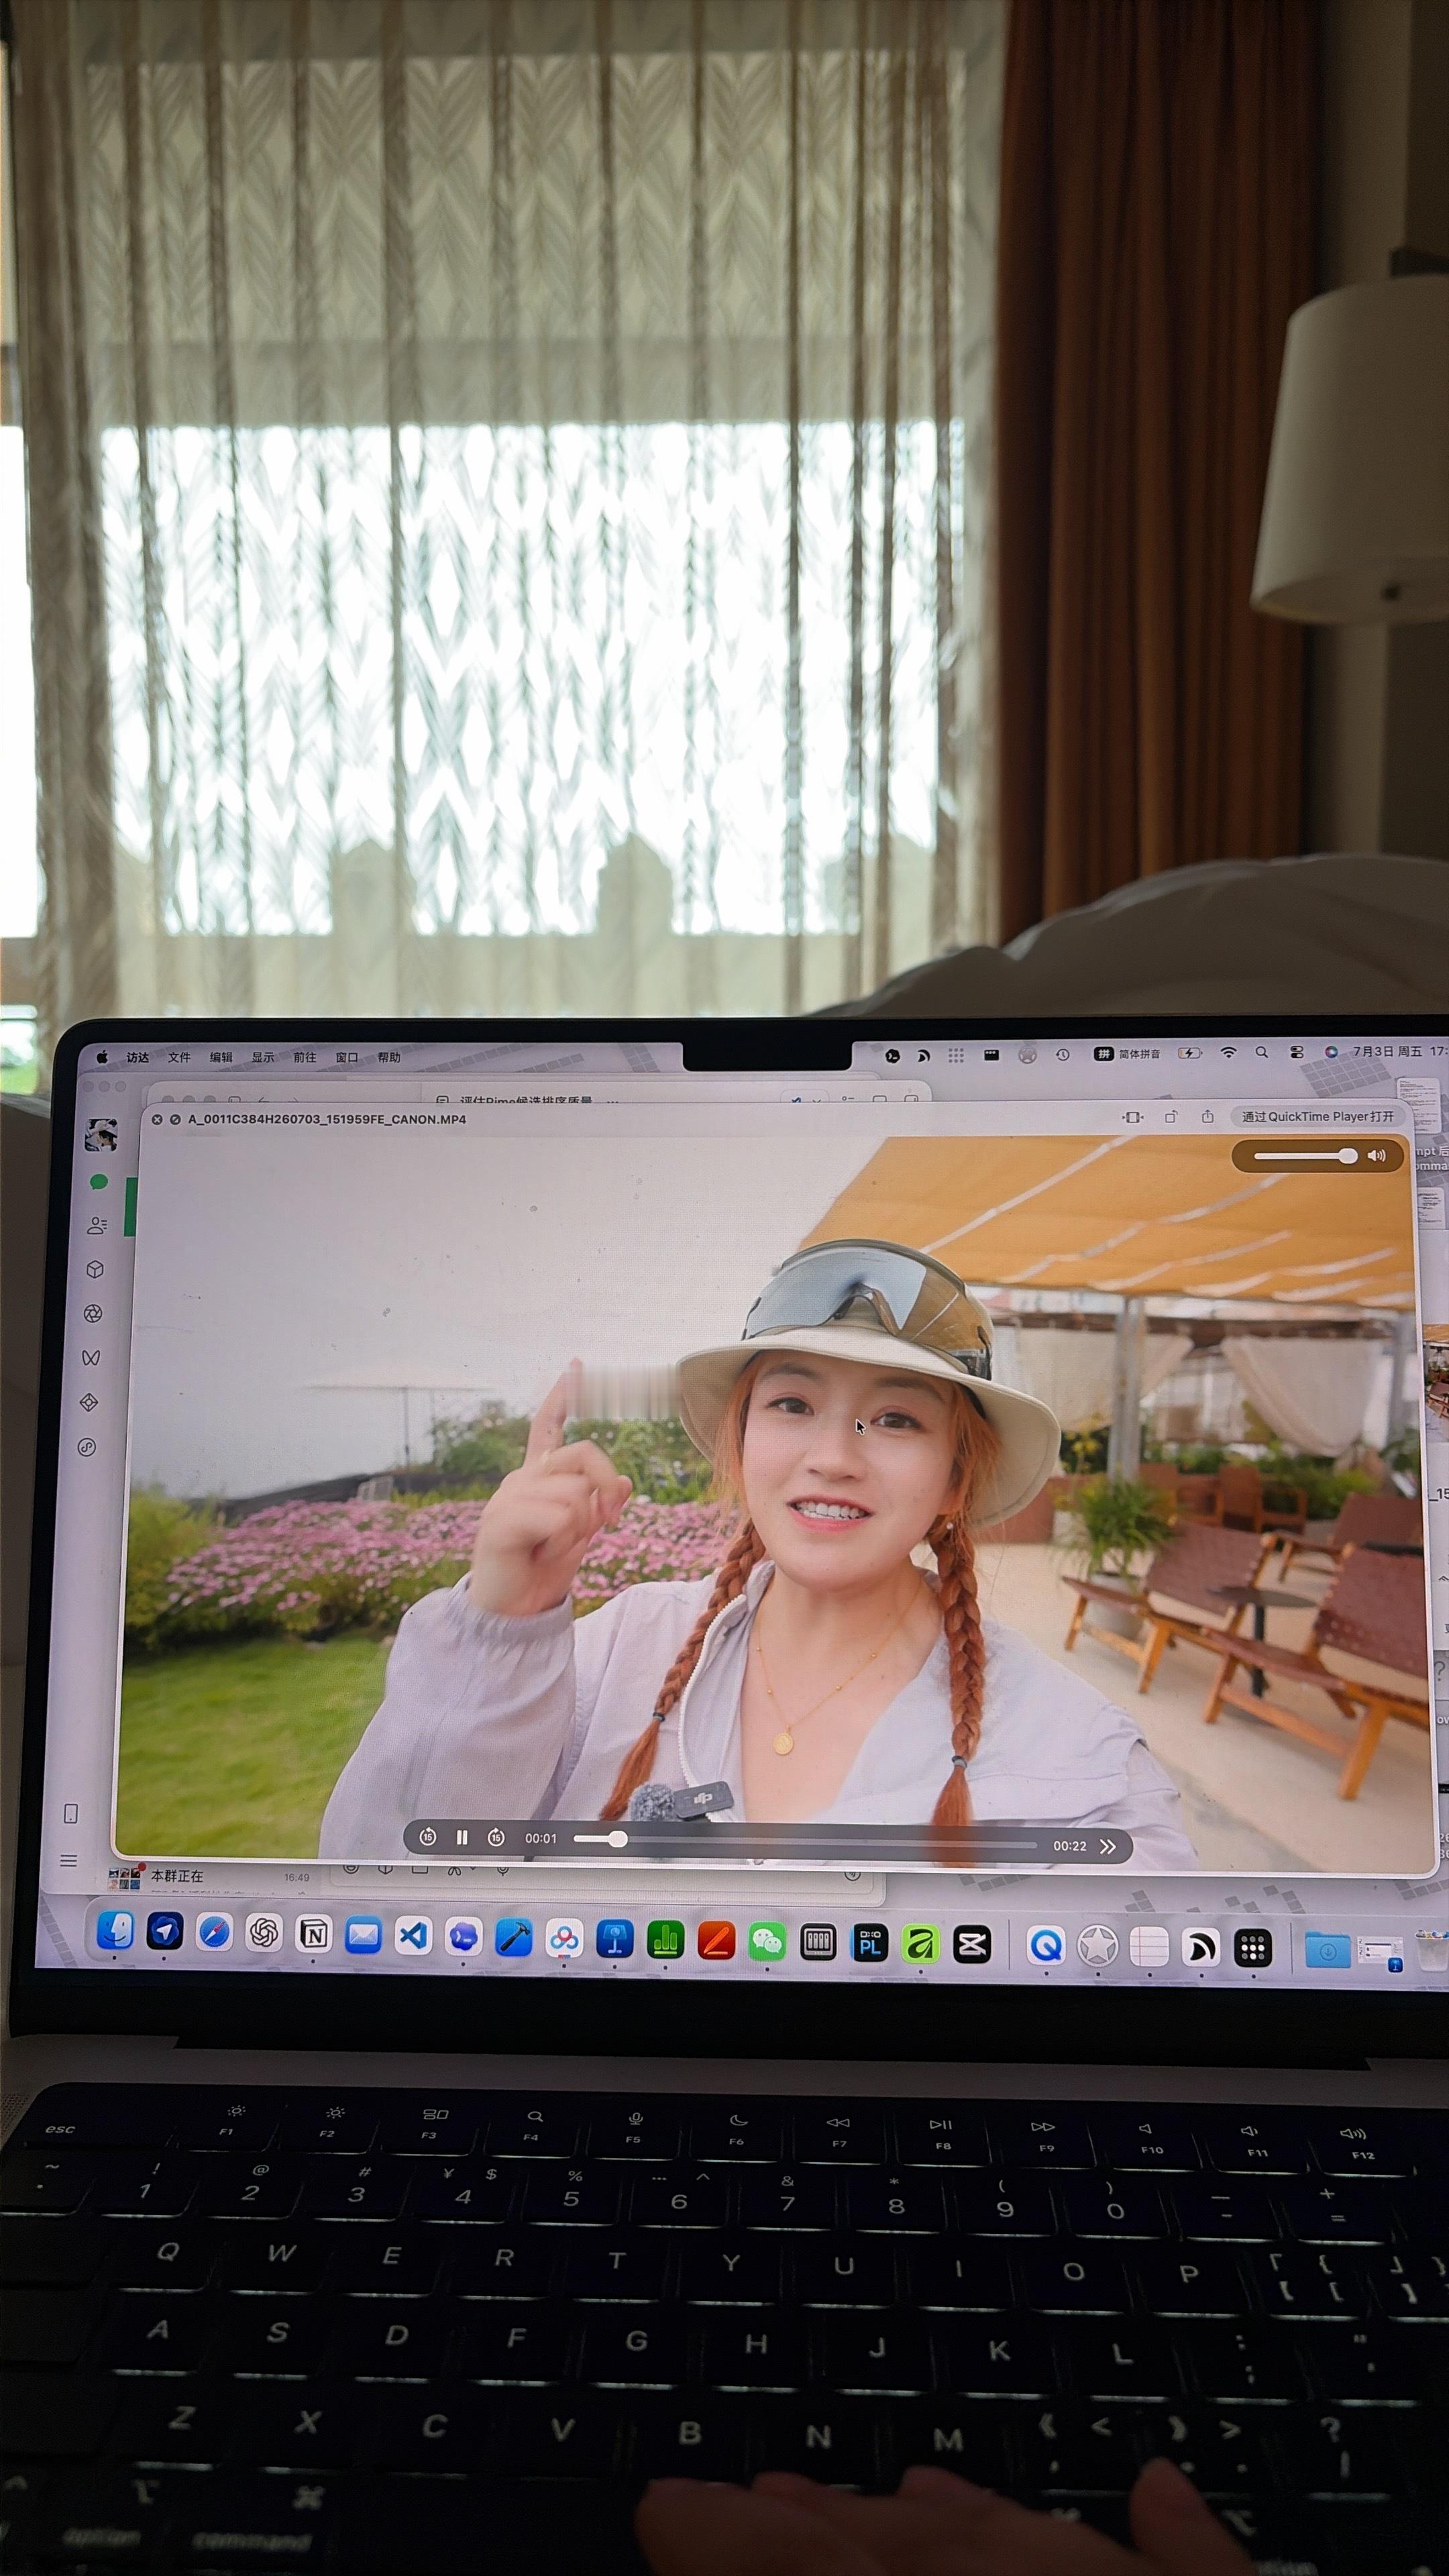Open the playback options double-chevron
Image resolution: width=1449 pixels, height=2576 pixels.
click(x=1107, y=1846)
